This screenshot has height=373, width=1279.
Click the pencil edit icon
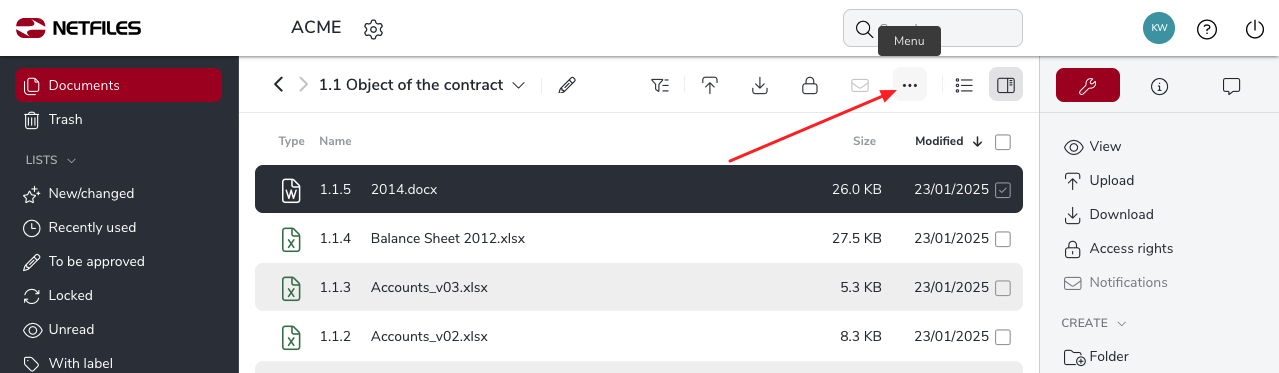(567, 85)
